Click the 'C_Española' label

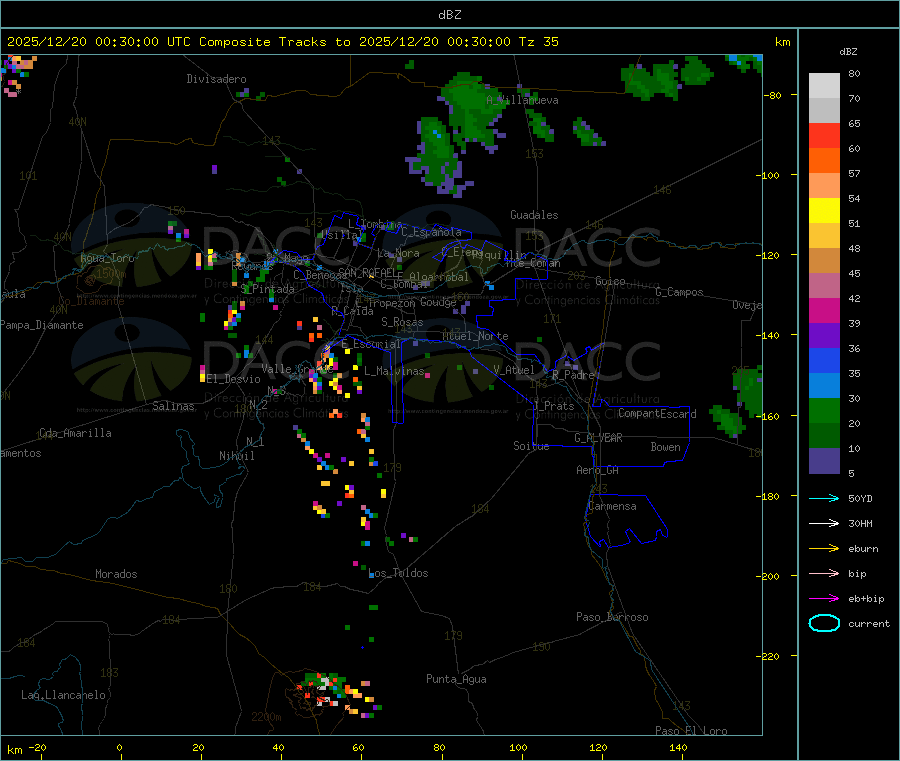coord(432,232)
